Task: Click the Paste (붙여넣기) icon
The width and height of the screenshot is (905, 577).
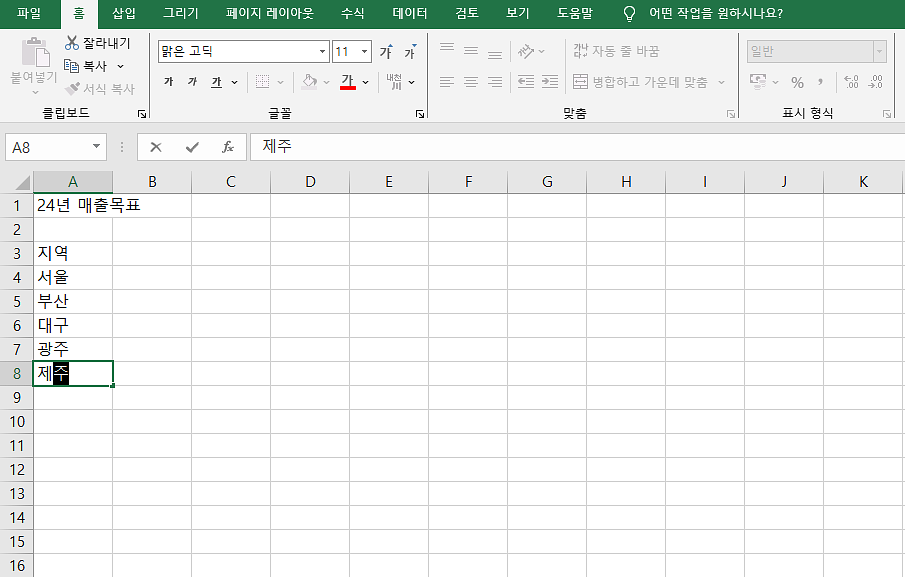Action: pyautogui.click(x=35, y=53)
